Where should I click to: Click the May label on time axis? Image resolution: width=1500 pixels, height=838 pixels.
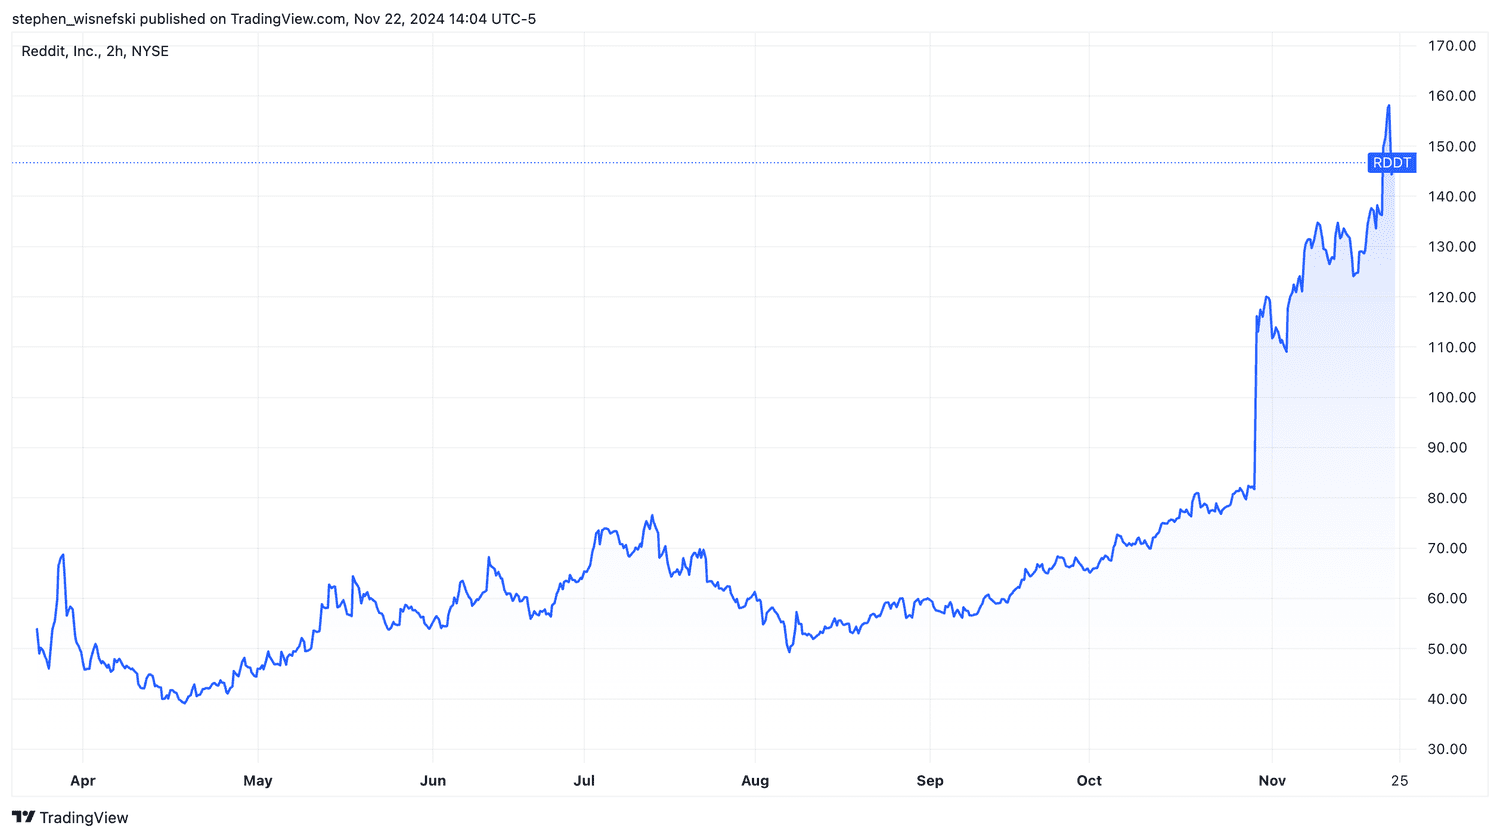point(258,781)
